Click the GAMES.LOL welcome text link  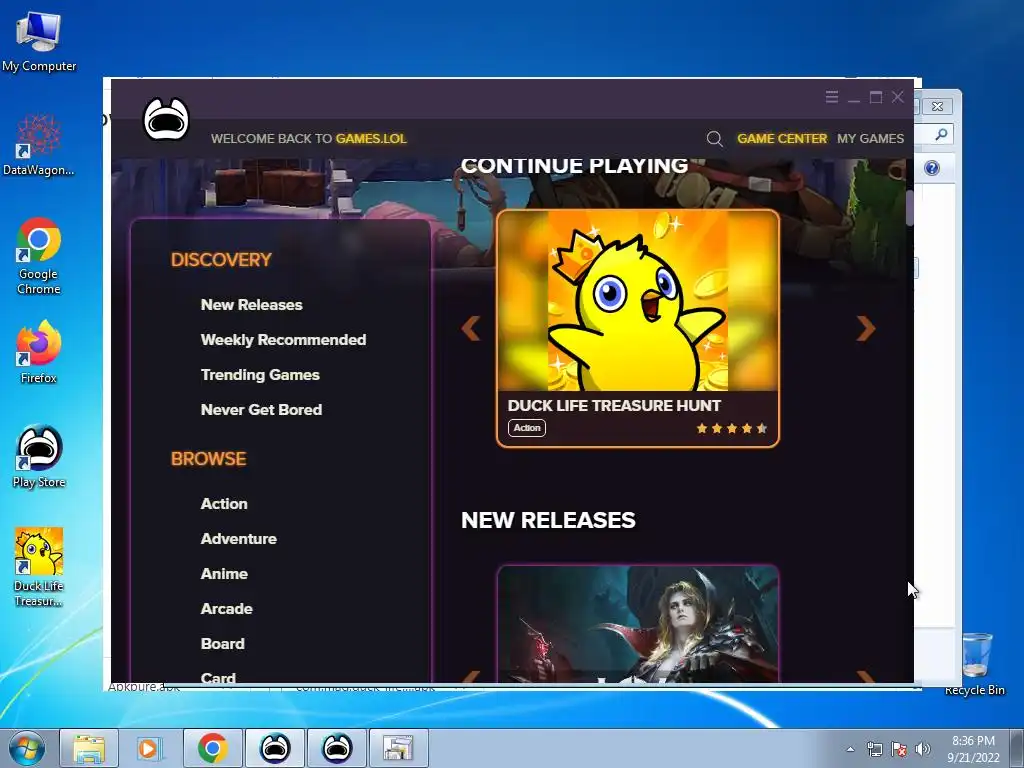click(x=371, y=138)
